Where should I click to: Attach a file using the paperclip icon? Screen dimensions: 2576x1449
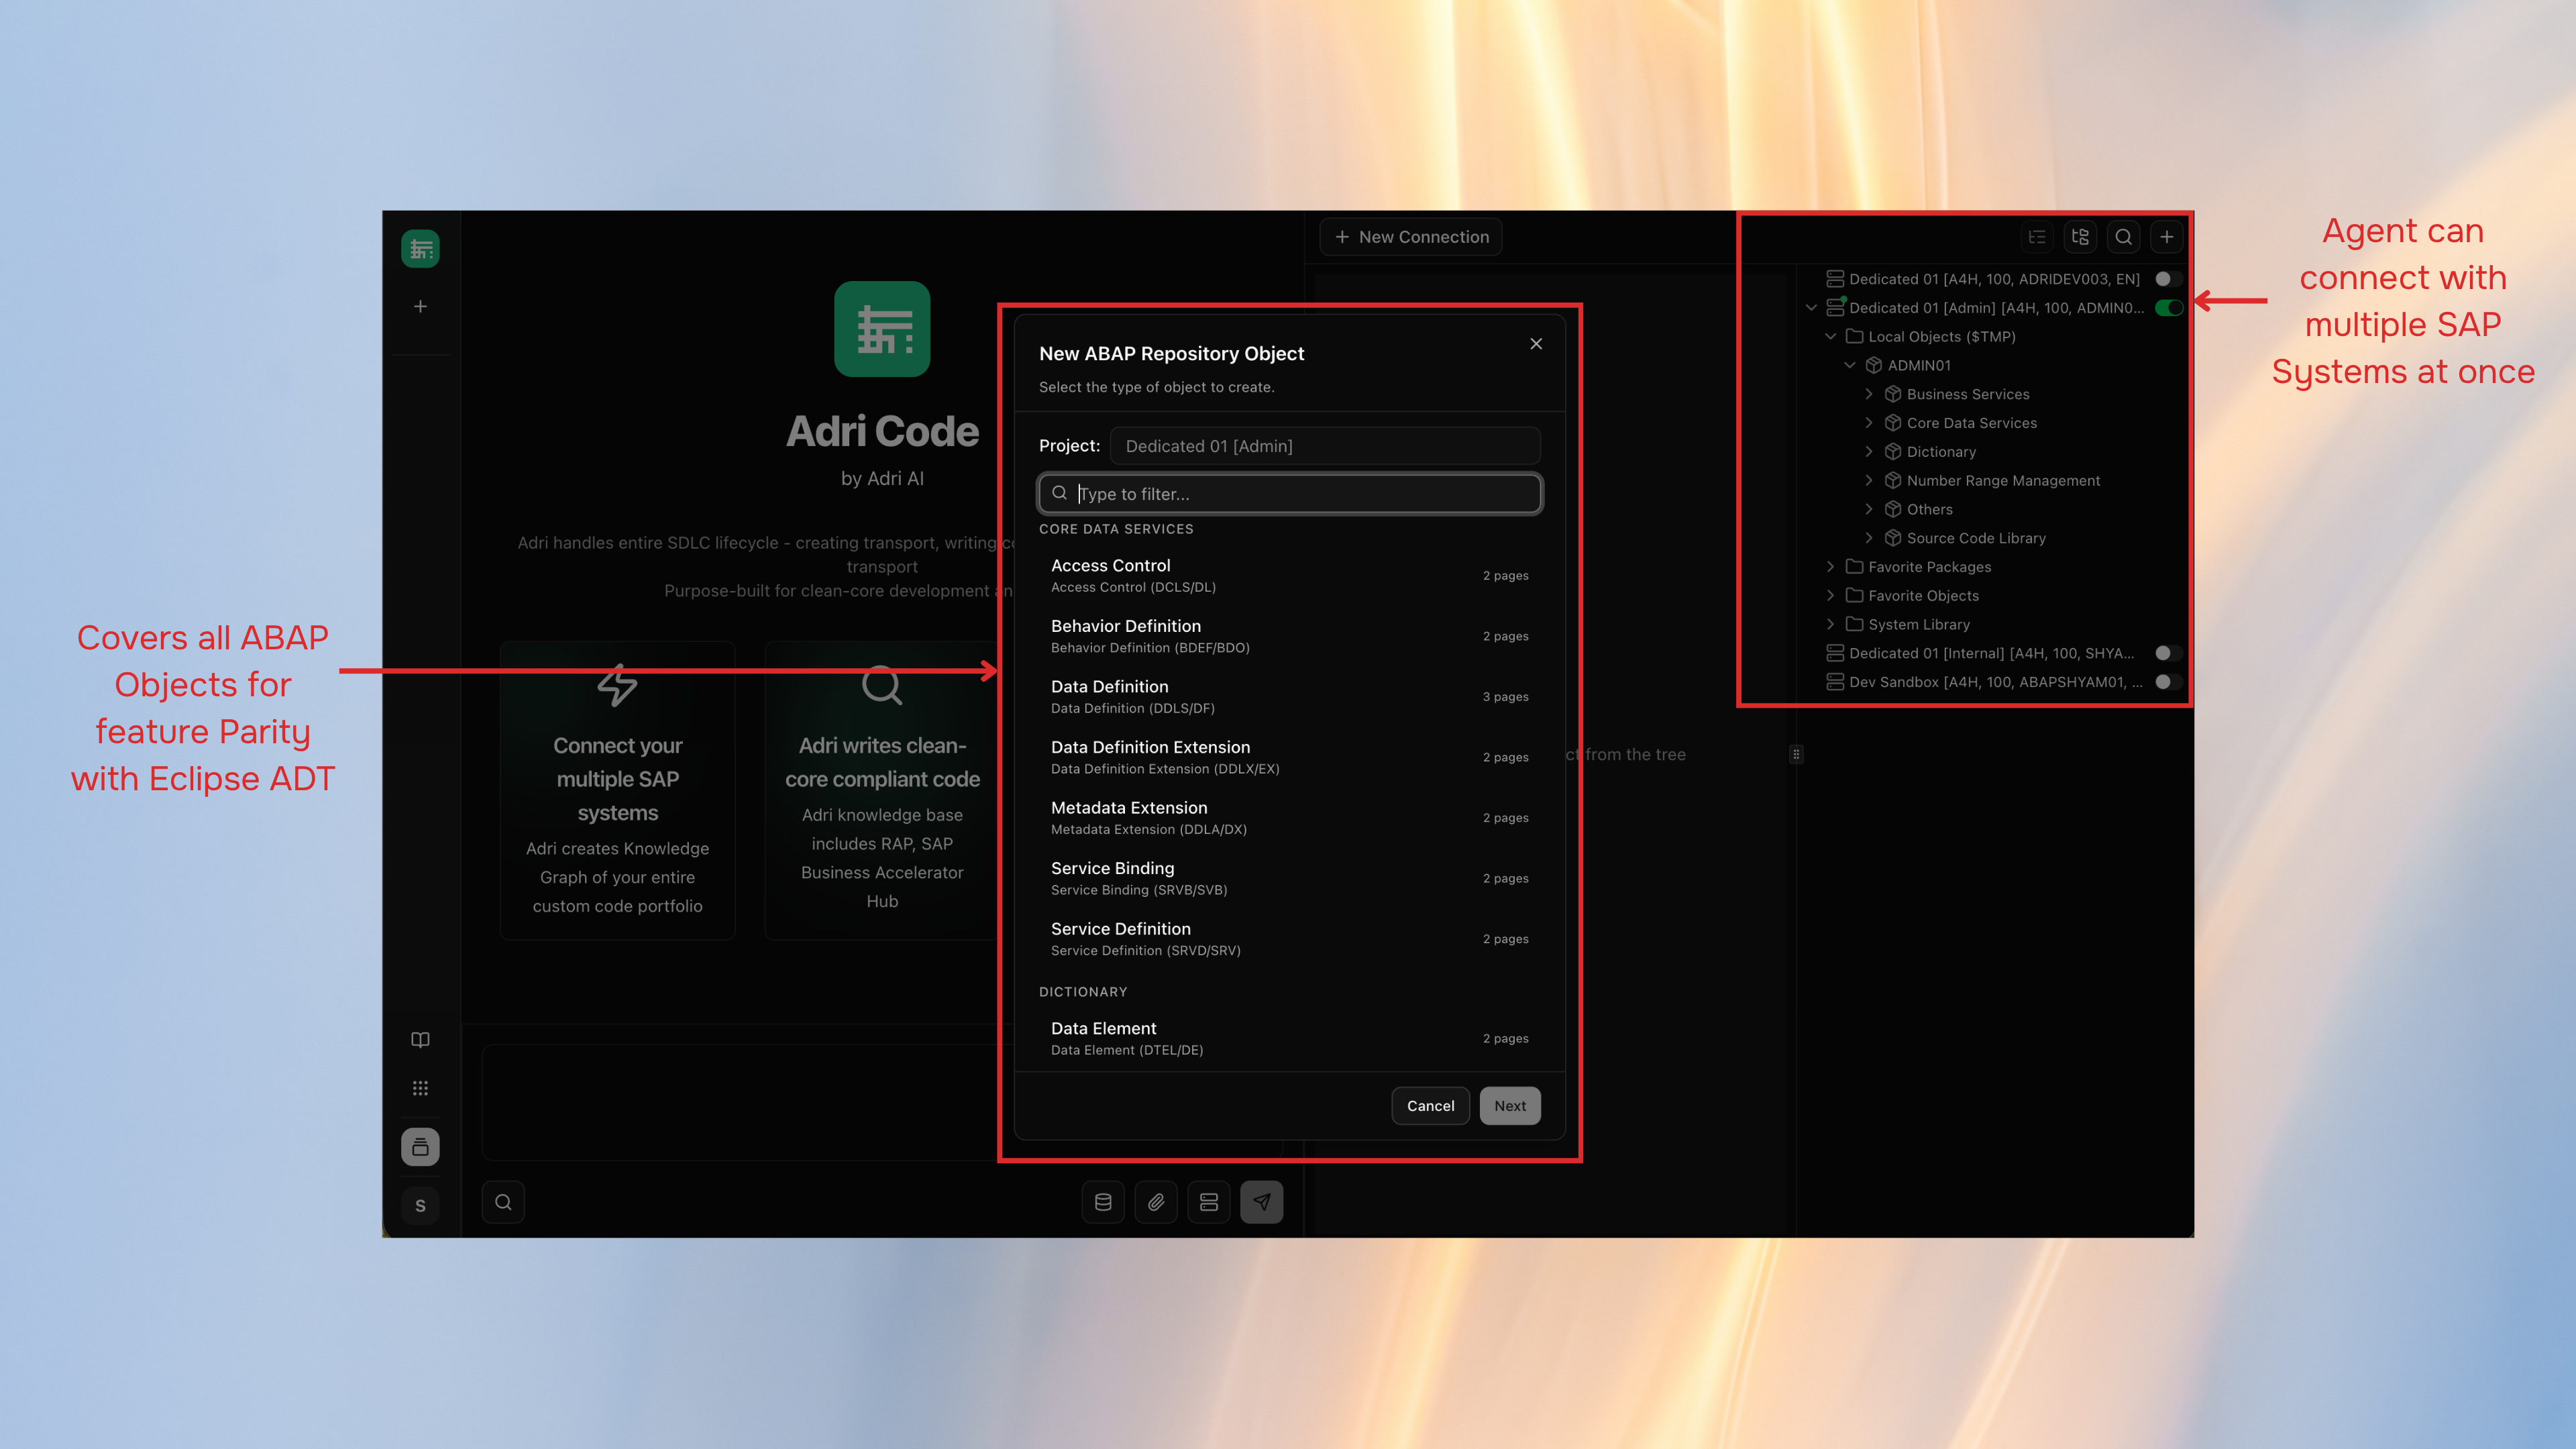point(1156,1202)
